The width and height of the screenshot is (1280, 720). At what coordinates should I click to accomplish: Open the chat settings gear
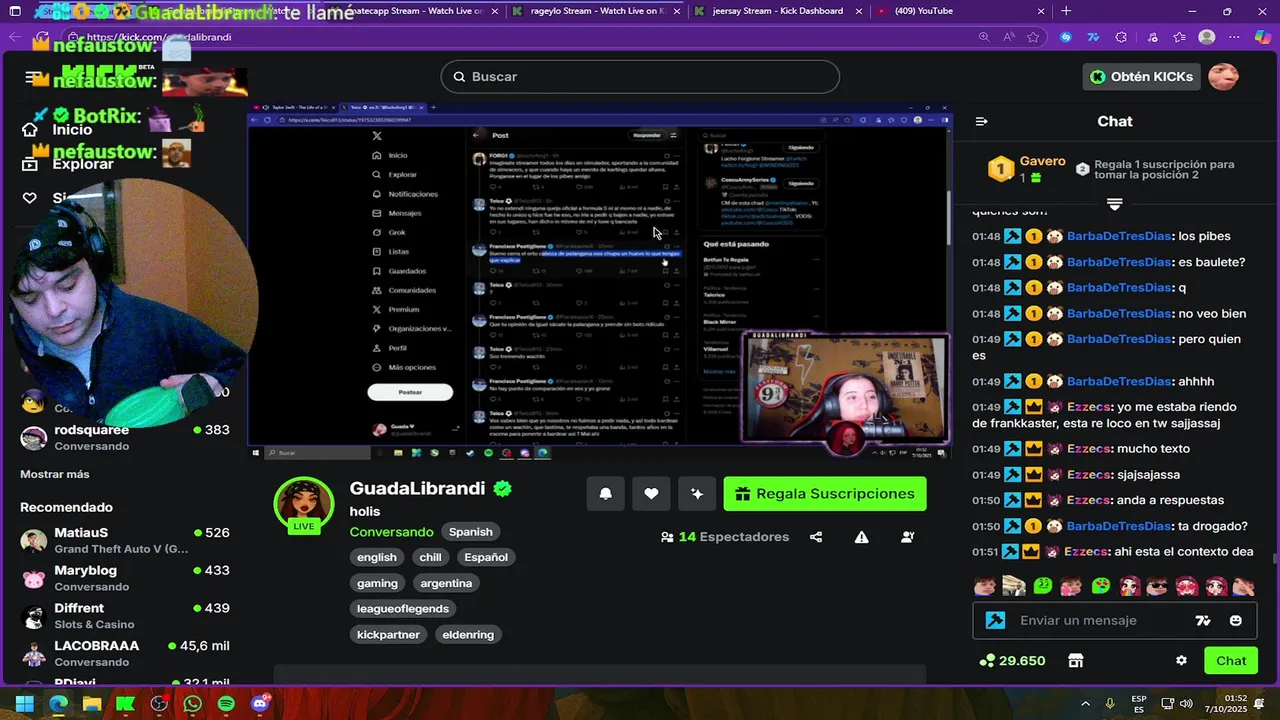pos(1181,661)
